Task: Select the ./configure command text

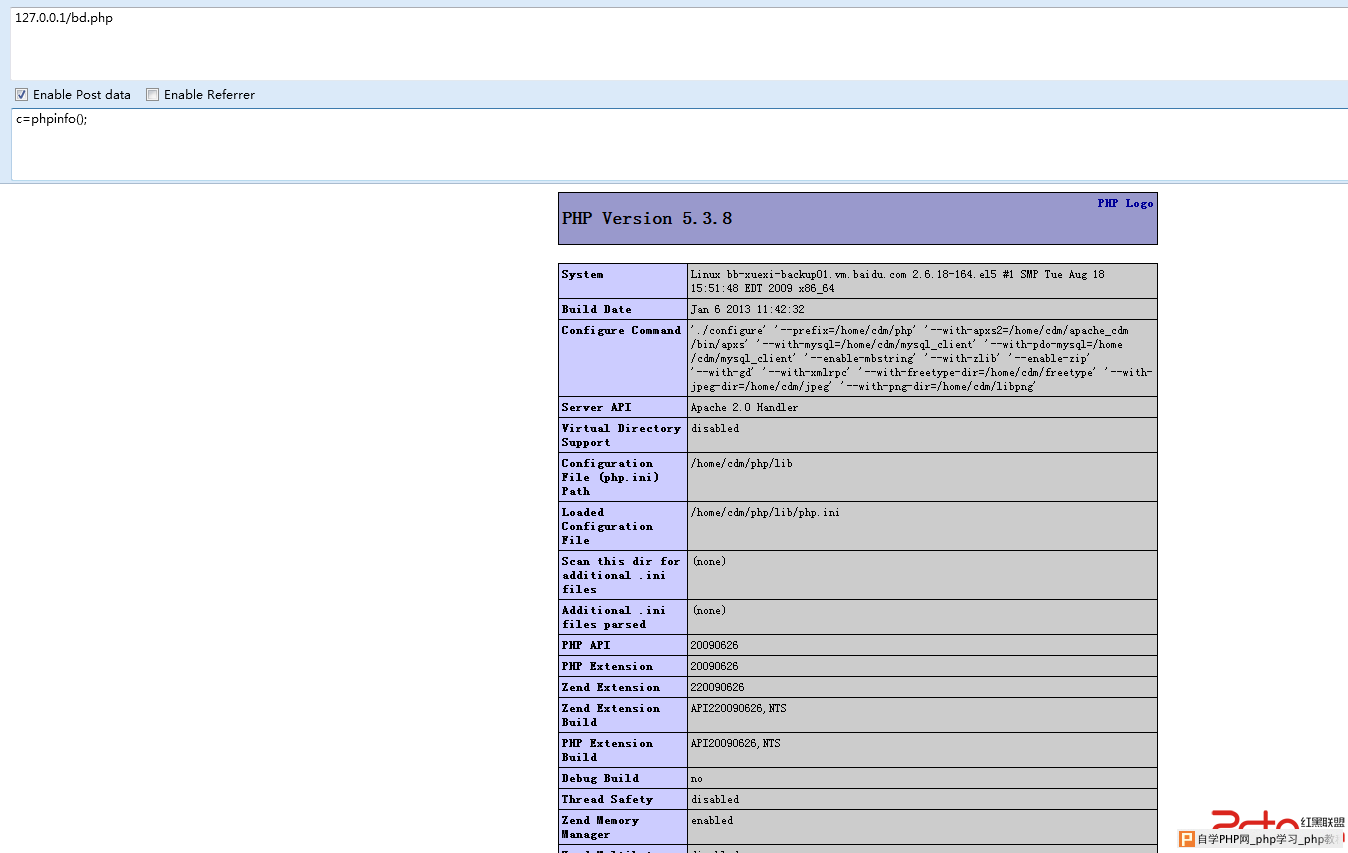Action: point(921,358)
